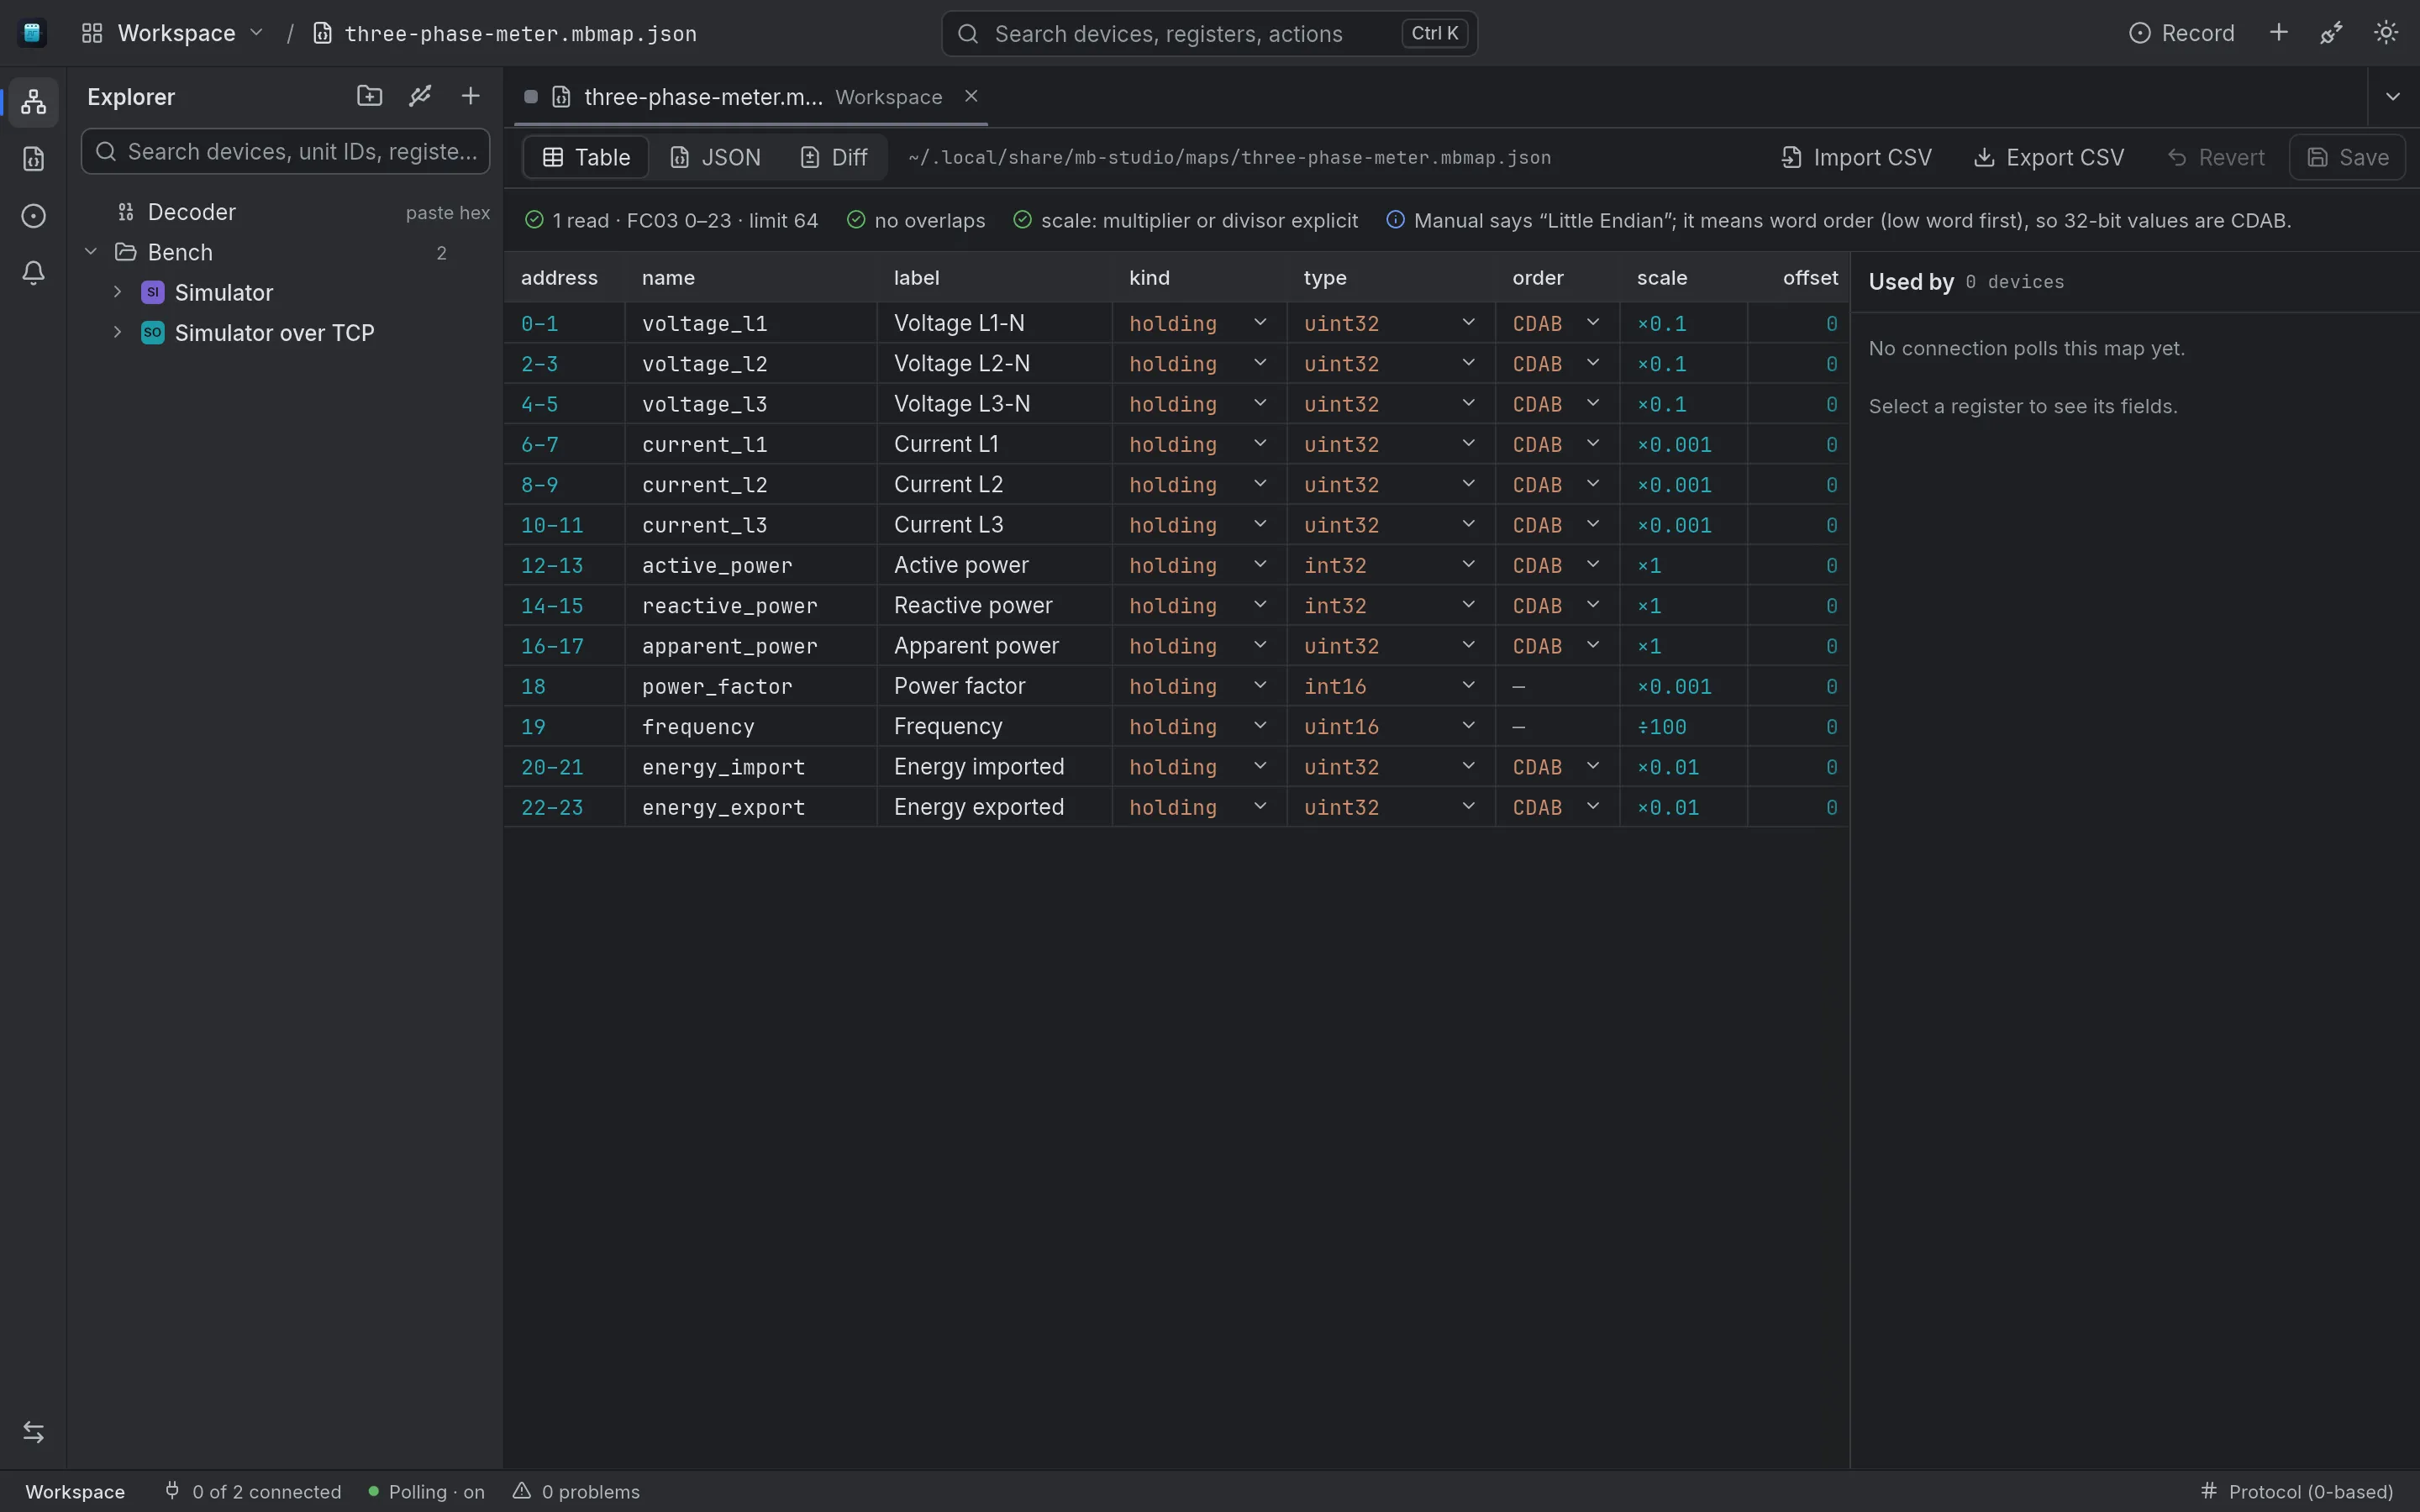Click the energy_import name cell
2420x1512 pixels.
coord(750,767)
